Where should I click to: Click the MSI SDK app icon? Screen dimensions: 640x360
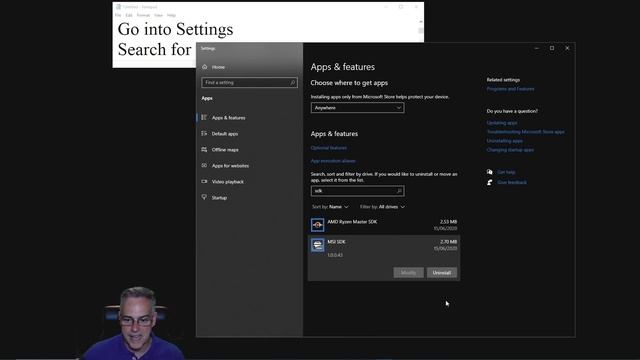[318, 245]
